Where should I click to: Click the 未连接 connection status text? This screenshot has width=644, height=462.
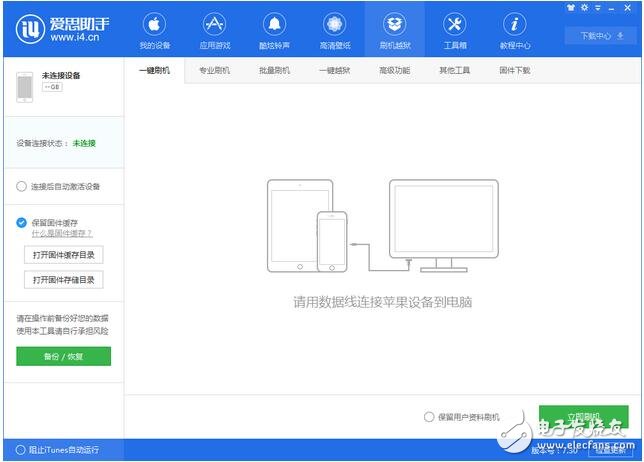[x=84, y=143]
